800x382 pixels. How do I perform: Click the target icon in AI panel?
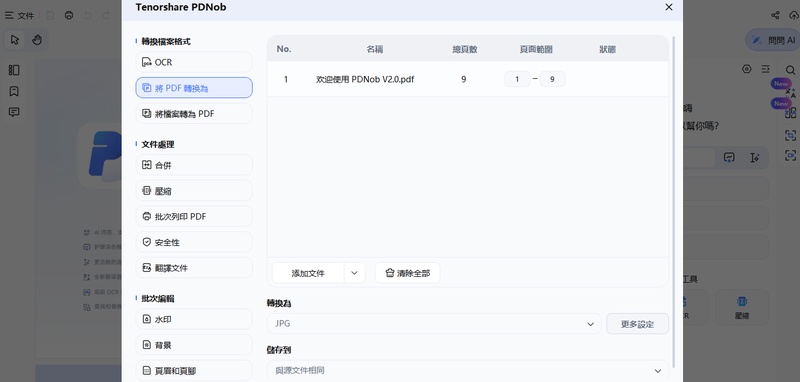tap(747, 69)
